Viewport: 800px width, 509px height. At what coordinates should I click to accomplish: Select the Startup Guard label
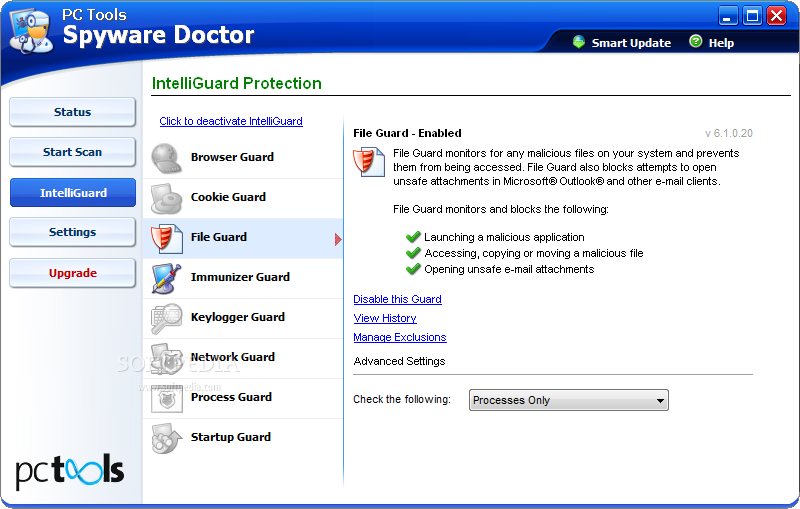click(x=231, y=437)
